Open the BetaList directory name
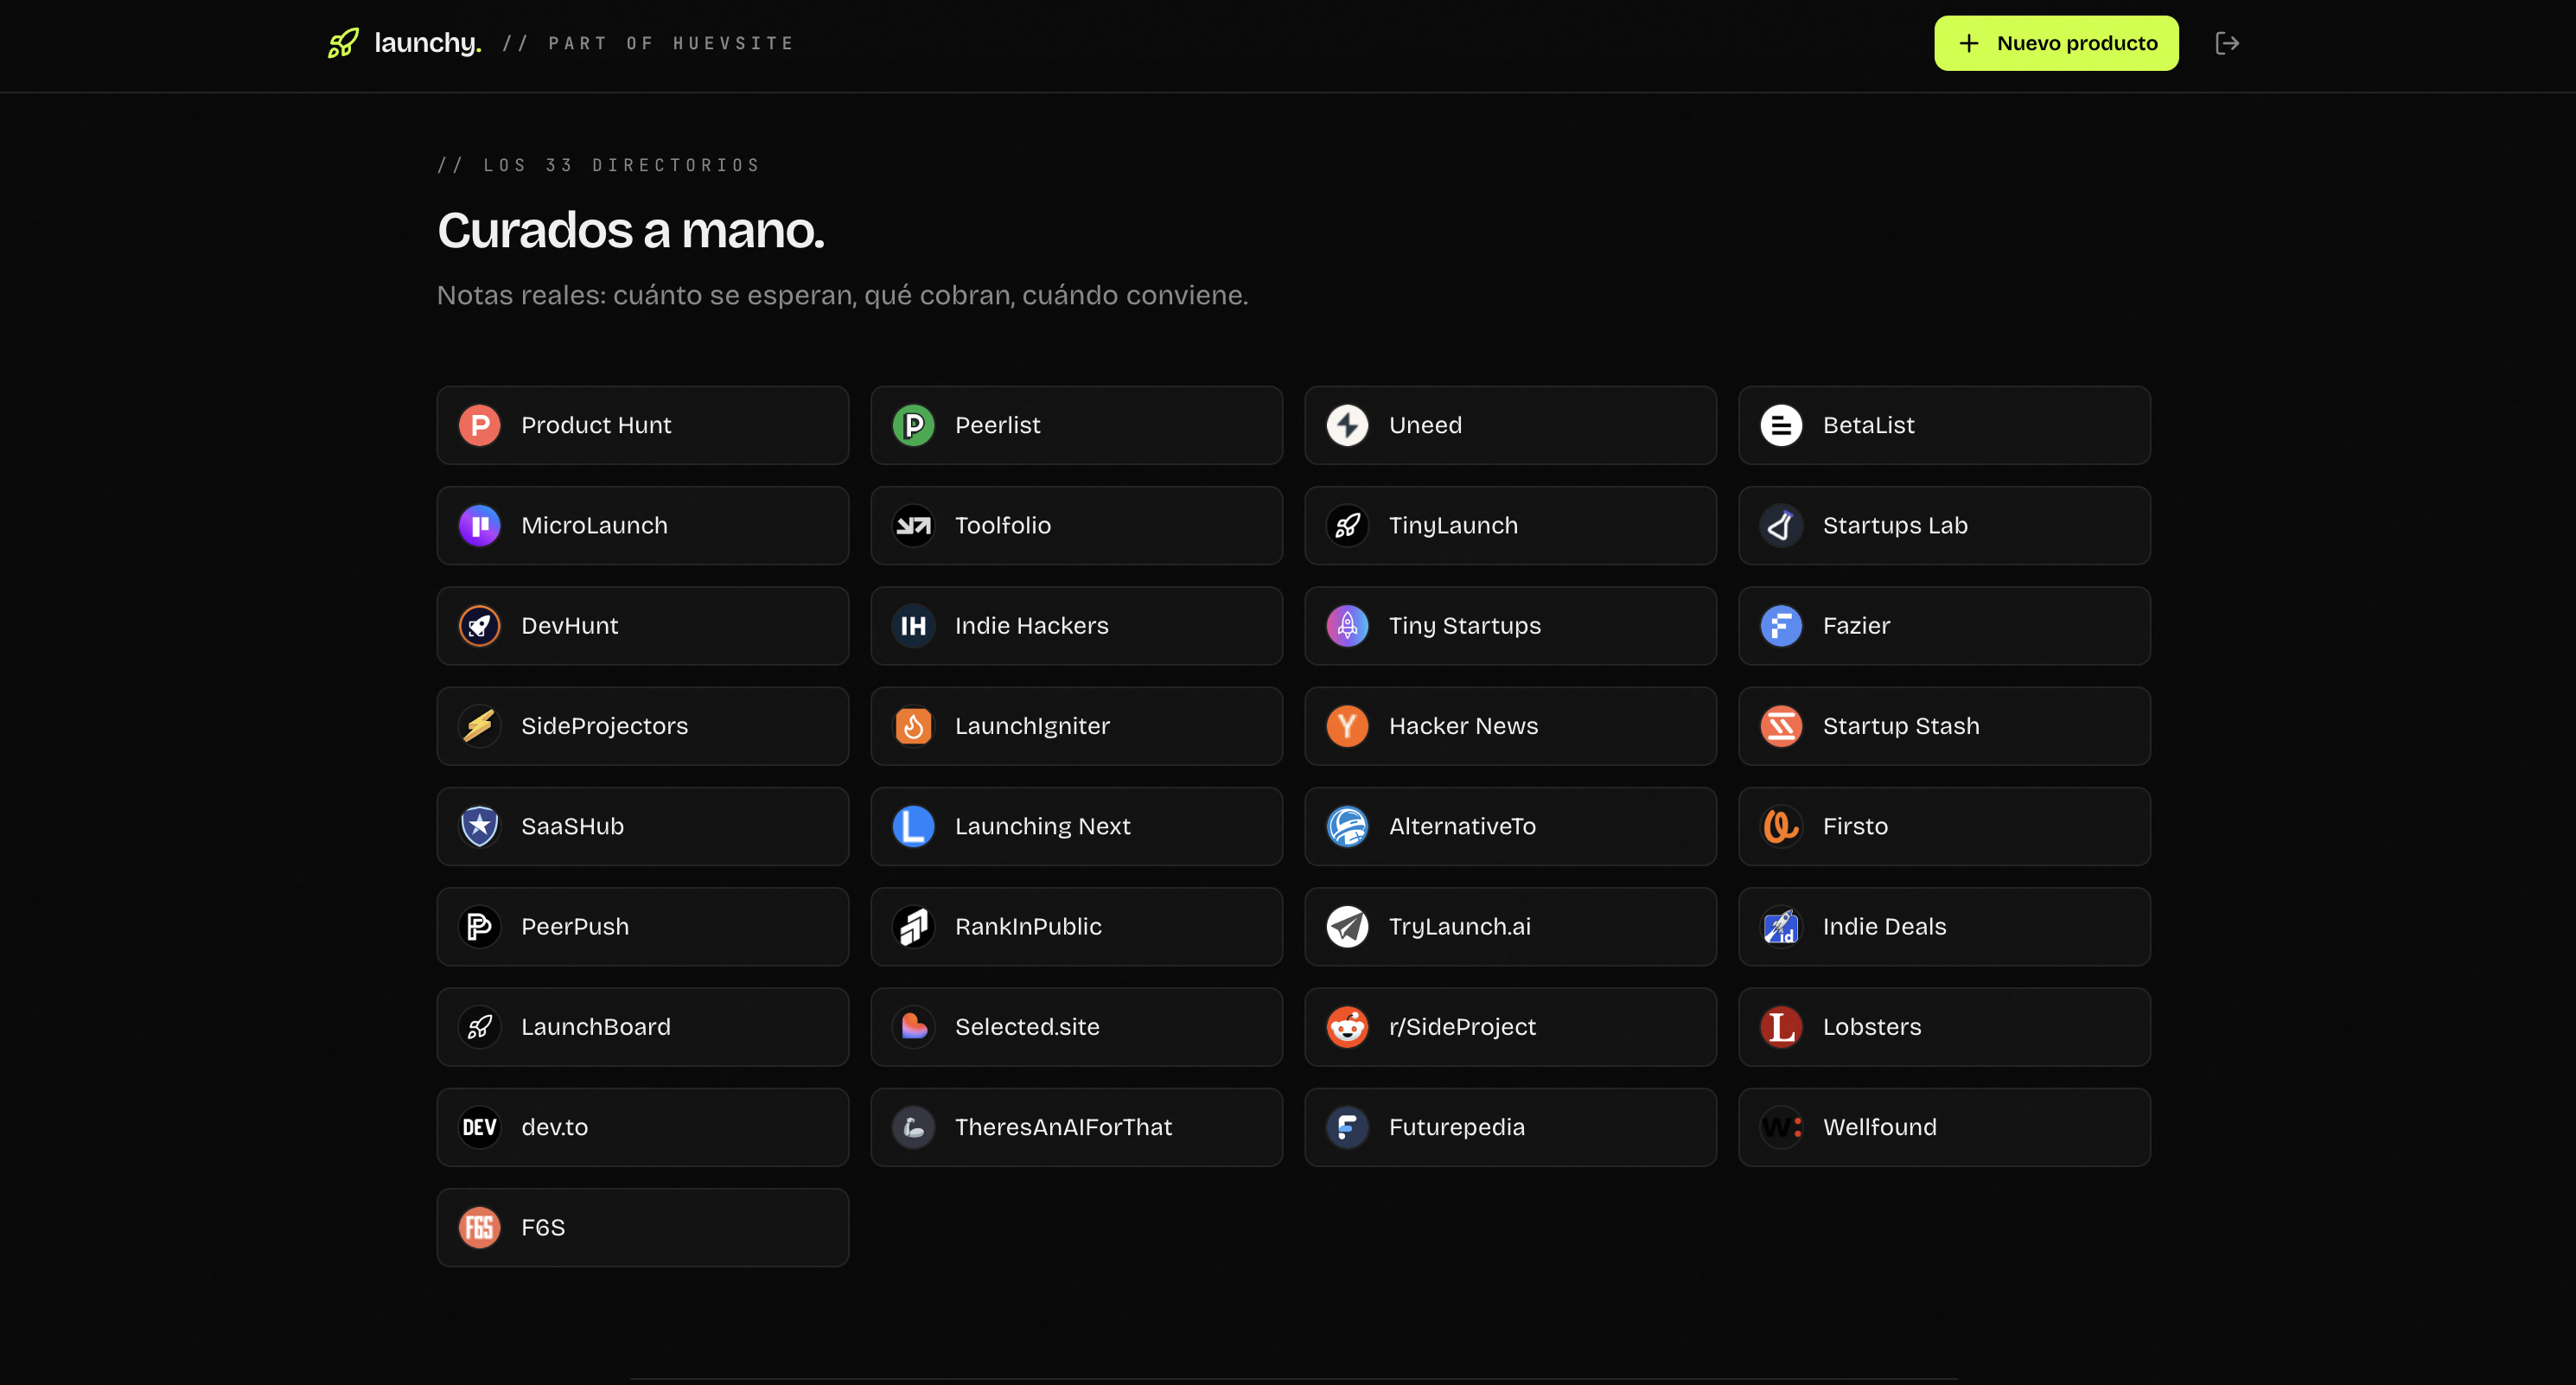 coord(1869,425)
